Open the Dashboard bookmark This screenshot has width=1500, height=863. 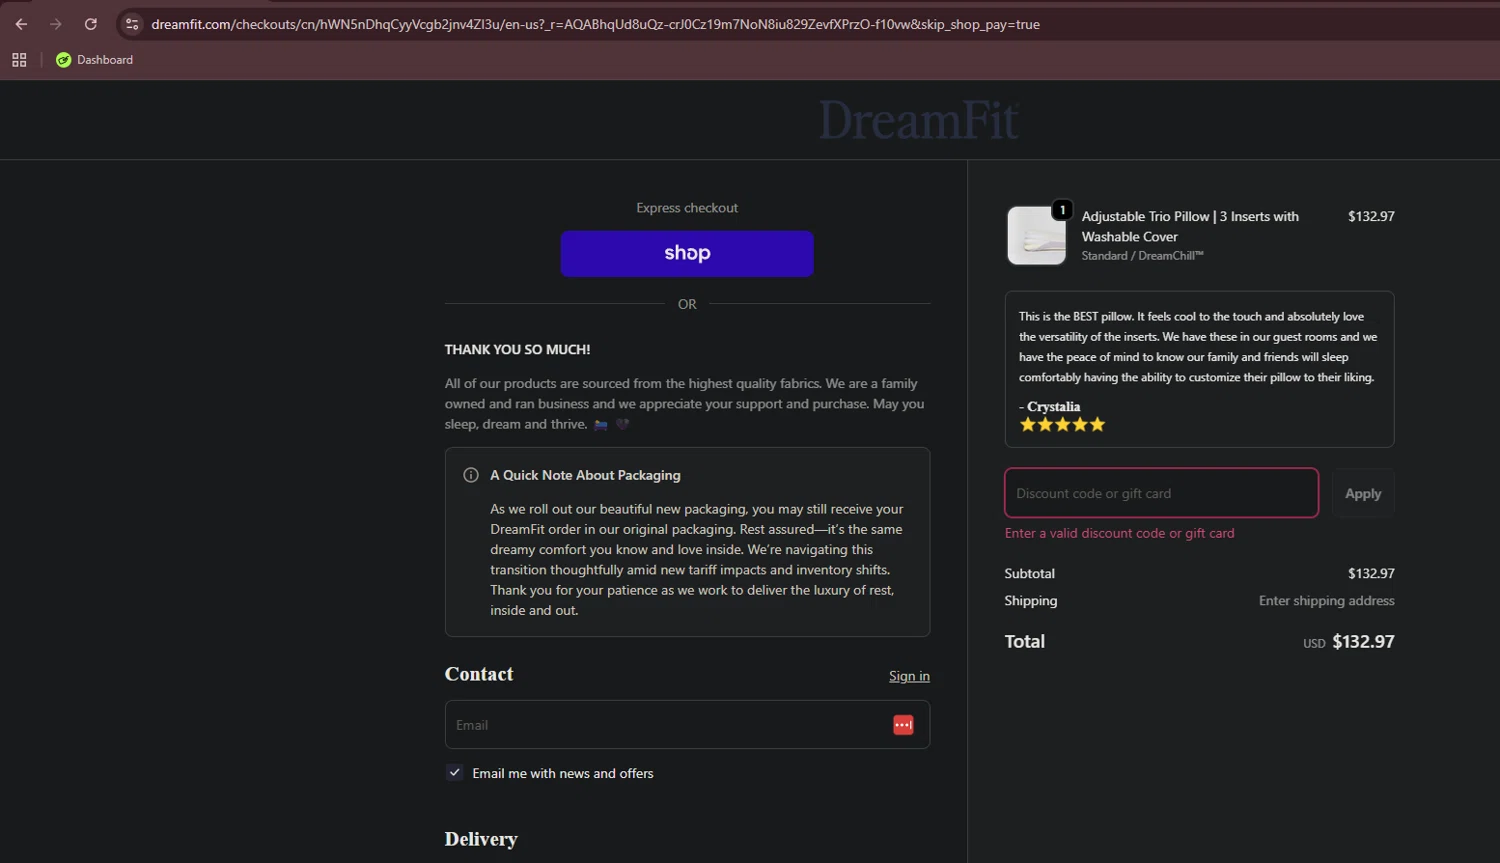pyautogui.click(x=94, y=60)
